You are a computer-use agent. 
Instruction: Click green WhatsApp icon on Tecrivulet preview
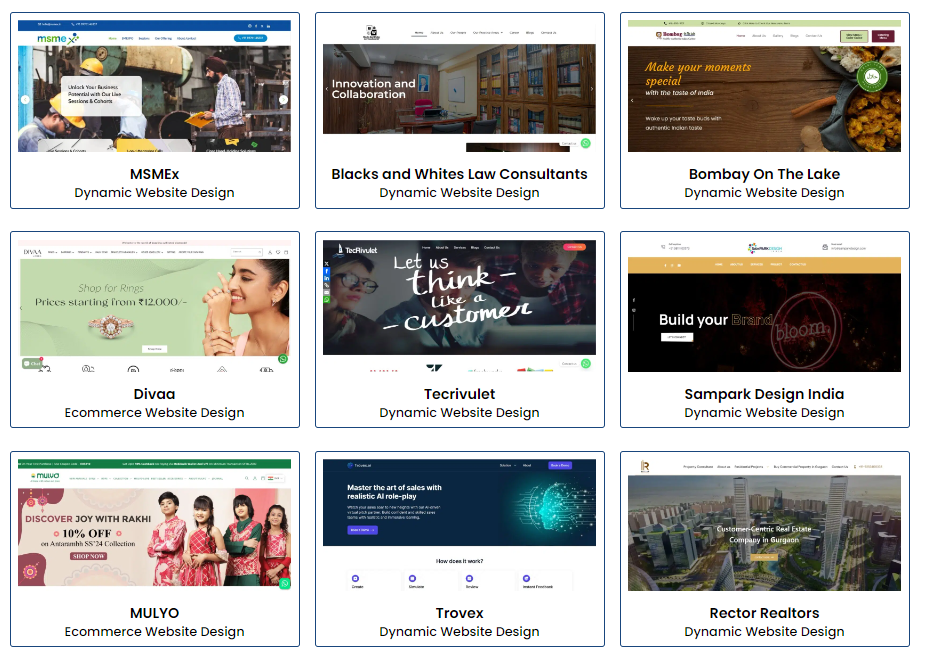point(586,364)
